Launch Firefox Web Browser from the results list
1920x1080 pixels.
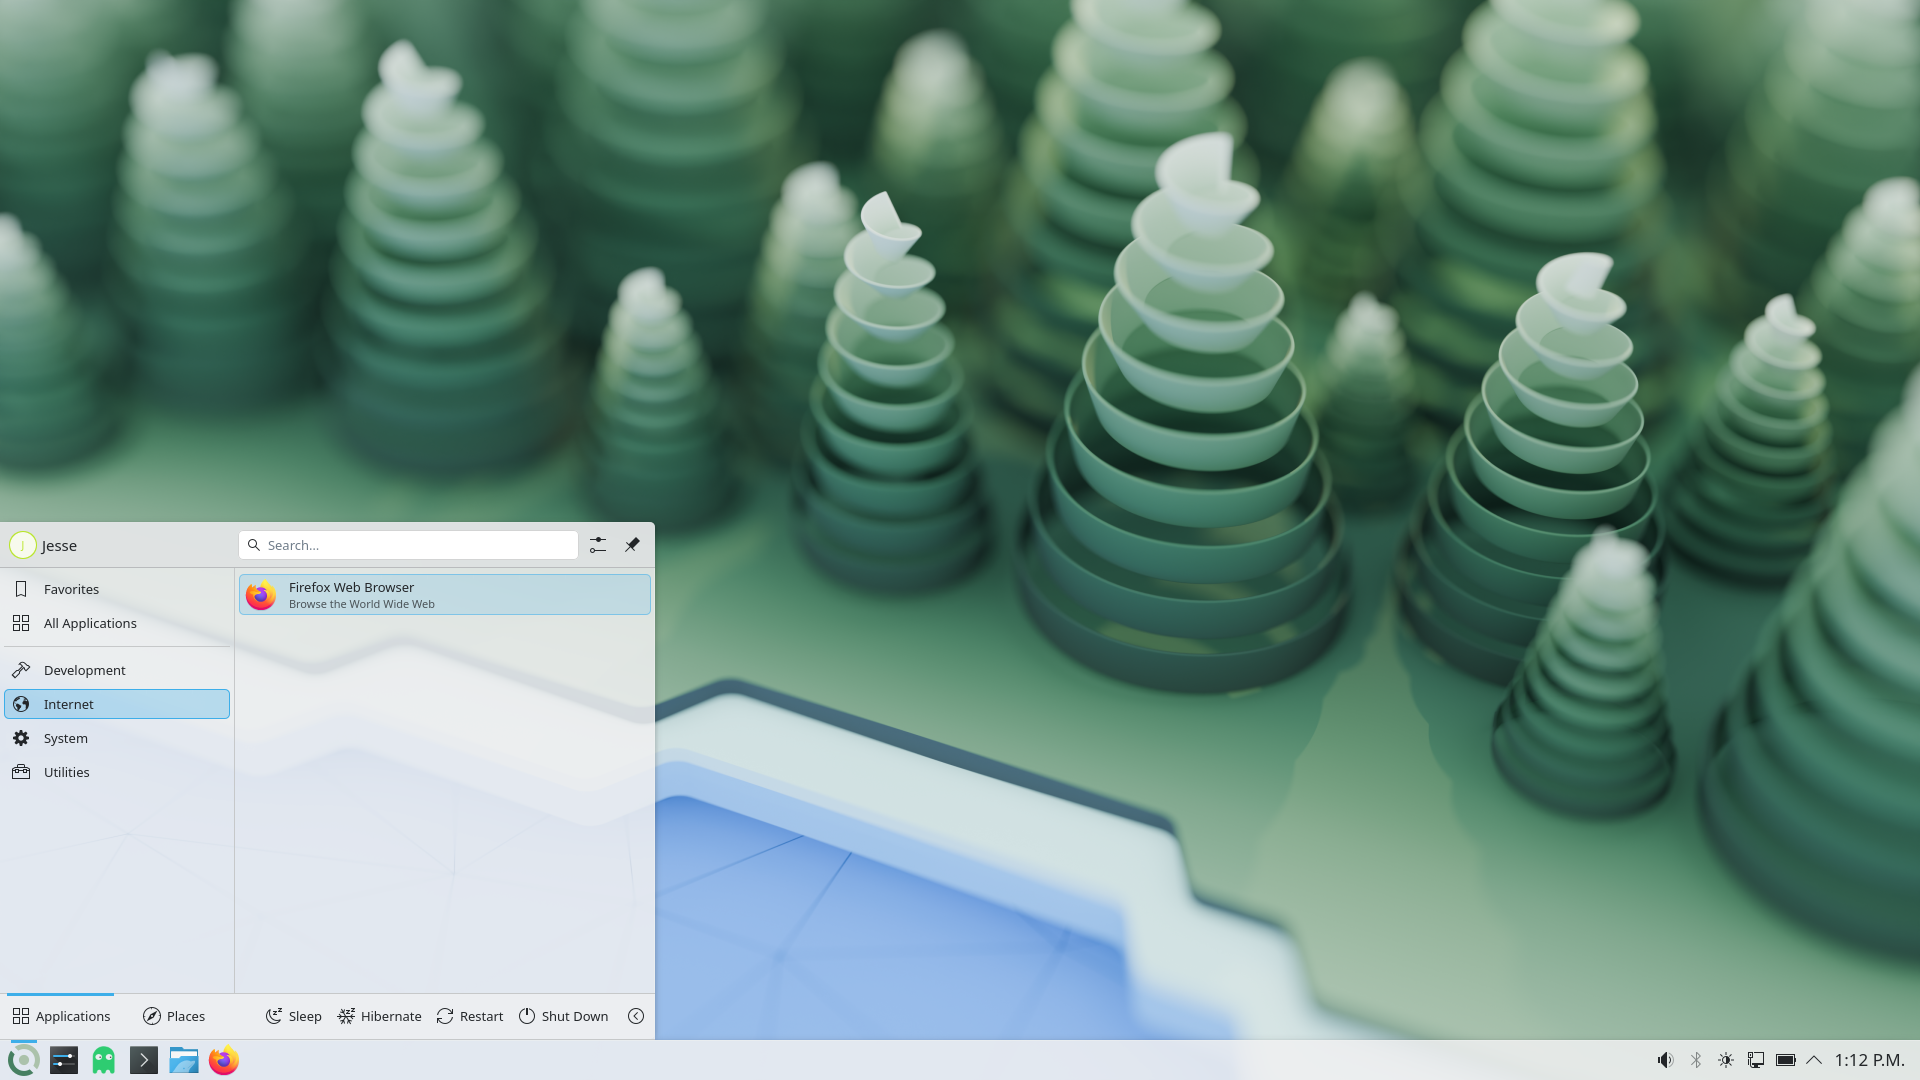pos(444,595)
